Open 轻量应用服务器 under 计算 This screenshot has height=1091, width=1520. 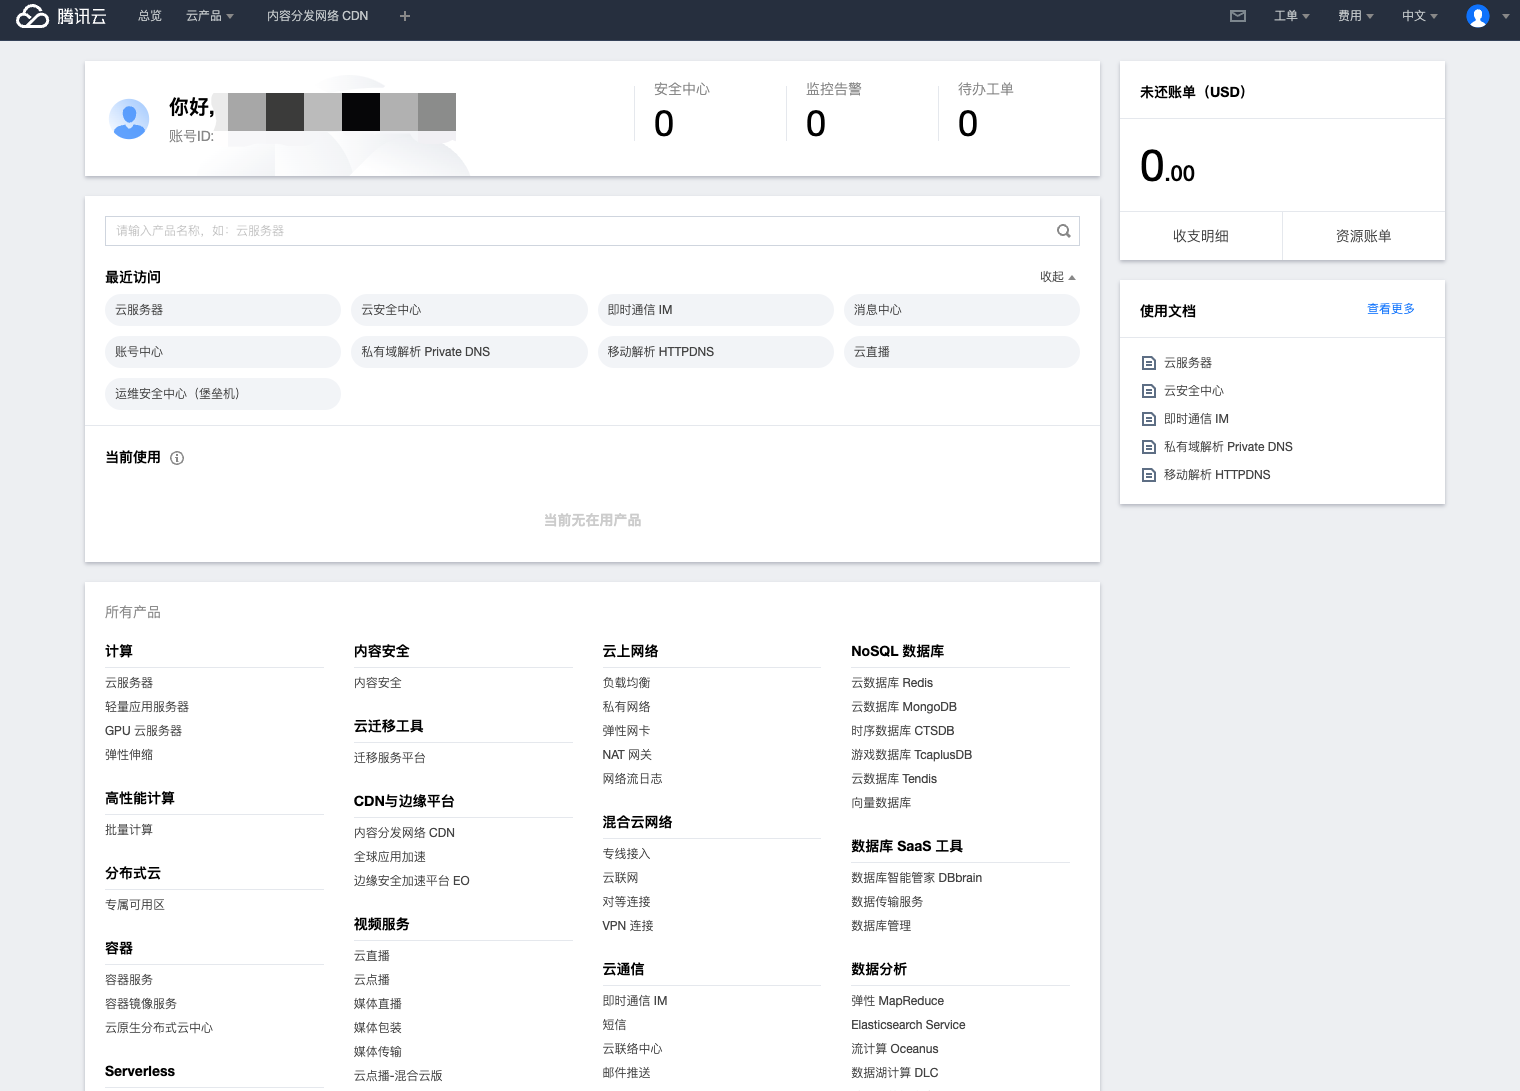pyautogui.click(x=147, y=707)
